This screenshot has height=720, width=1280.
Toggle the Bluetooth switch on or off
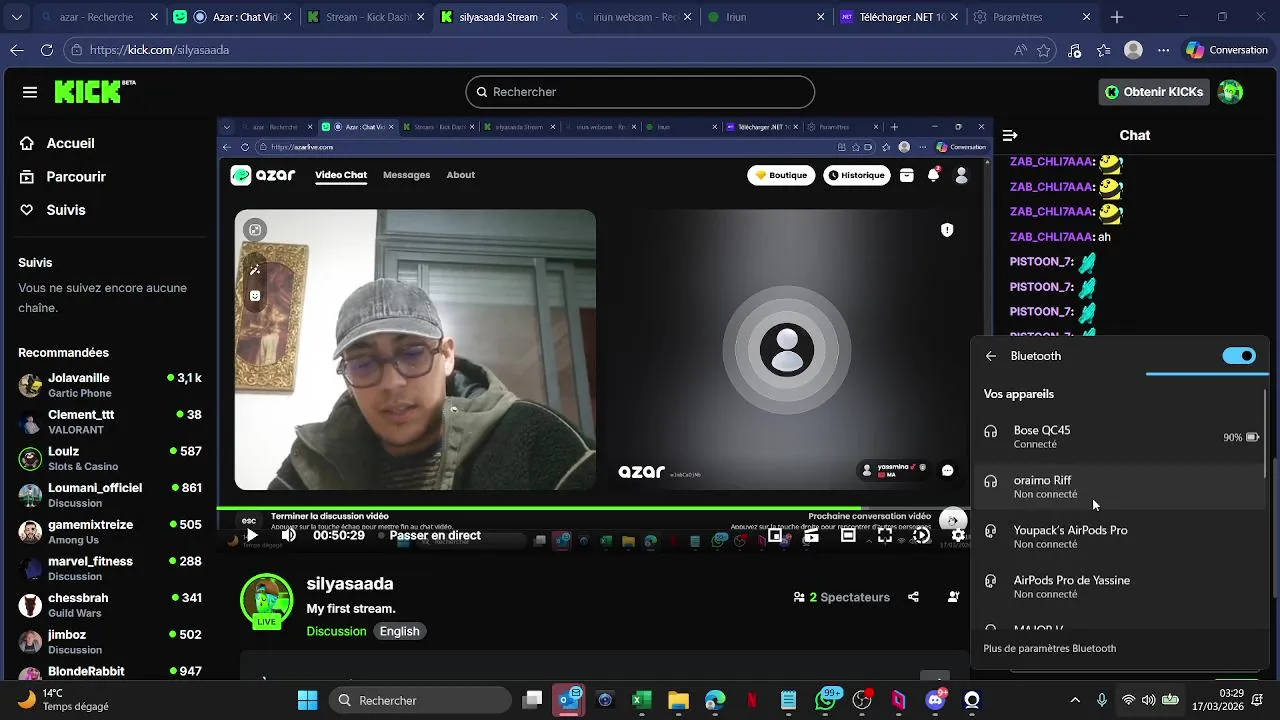coord(1239,356)
